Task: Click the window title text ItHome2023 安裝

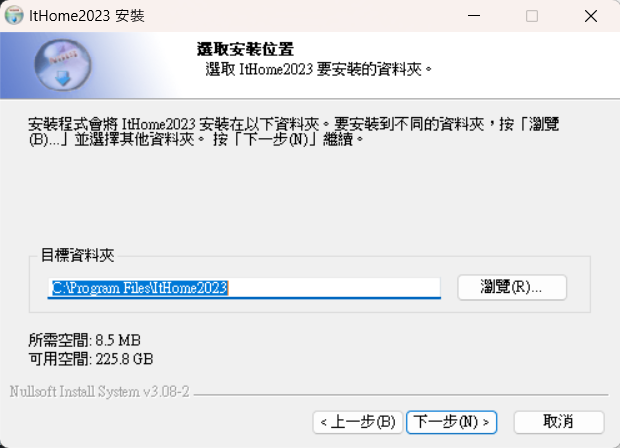Action: [x=87, y=16]
